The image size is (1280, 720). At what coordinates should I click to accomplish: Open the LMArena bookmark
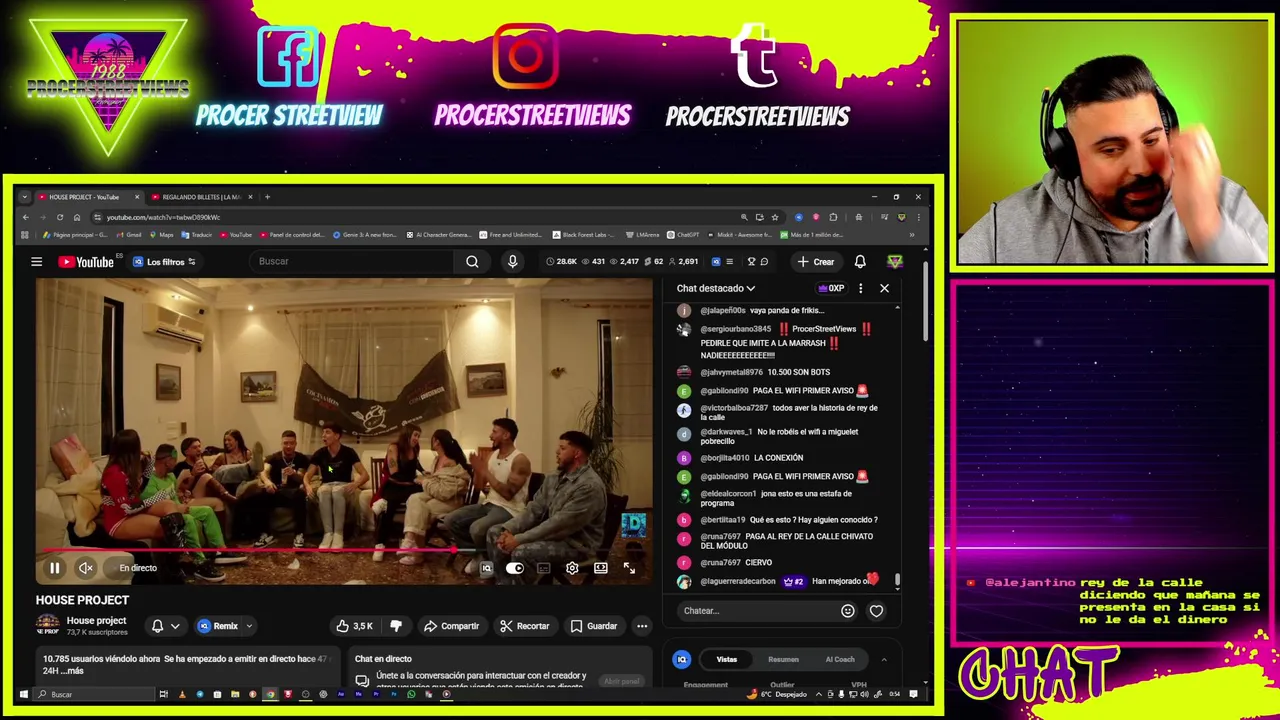(643, 235)
